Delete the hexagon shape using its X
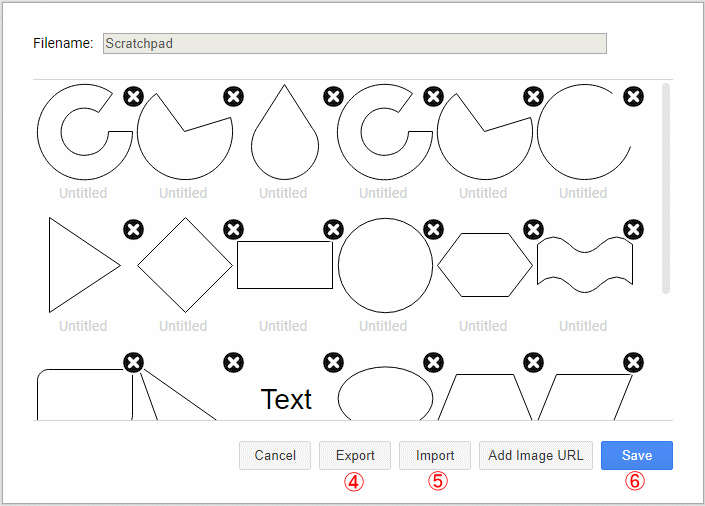The width and height of the screenshot is (705, 506). pos(533,230)
